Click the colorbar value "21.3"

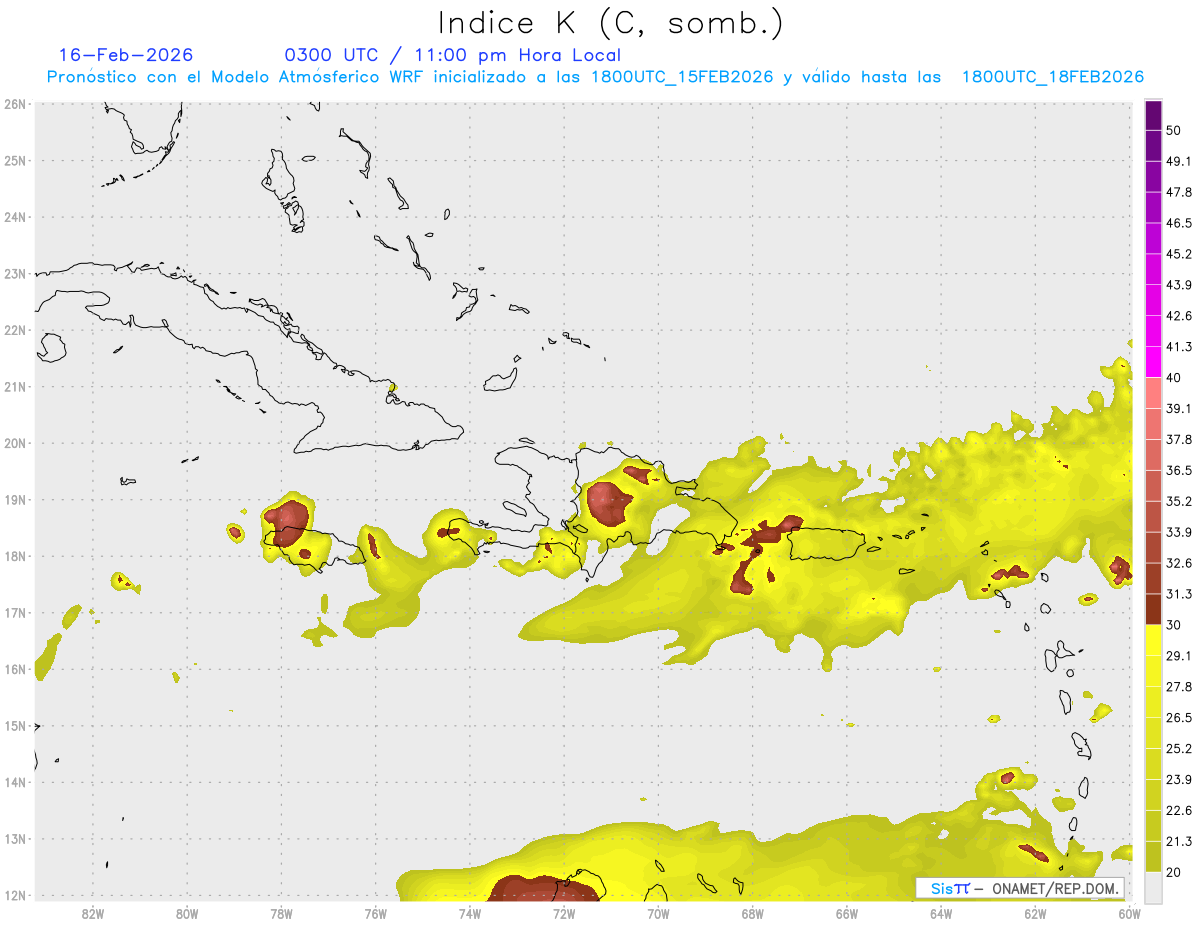click(x=1178, y=842)
